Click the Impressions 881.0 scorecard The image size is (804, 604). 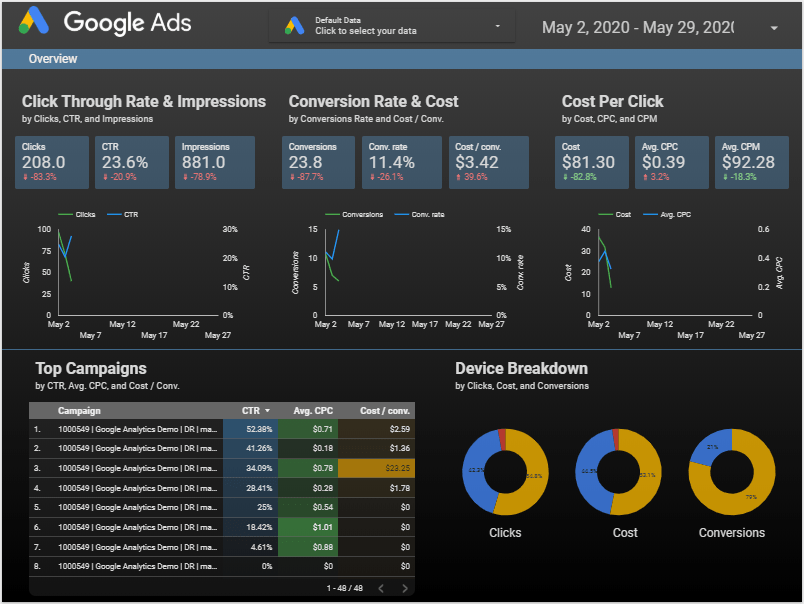(215, 162)
